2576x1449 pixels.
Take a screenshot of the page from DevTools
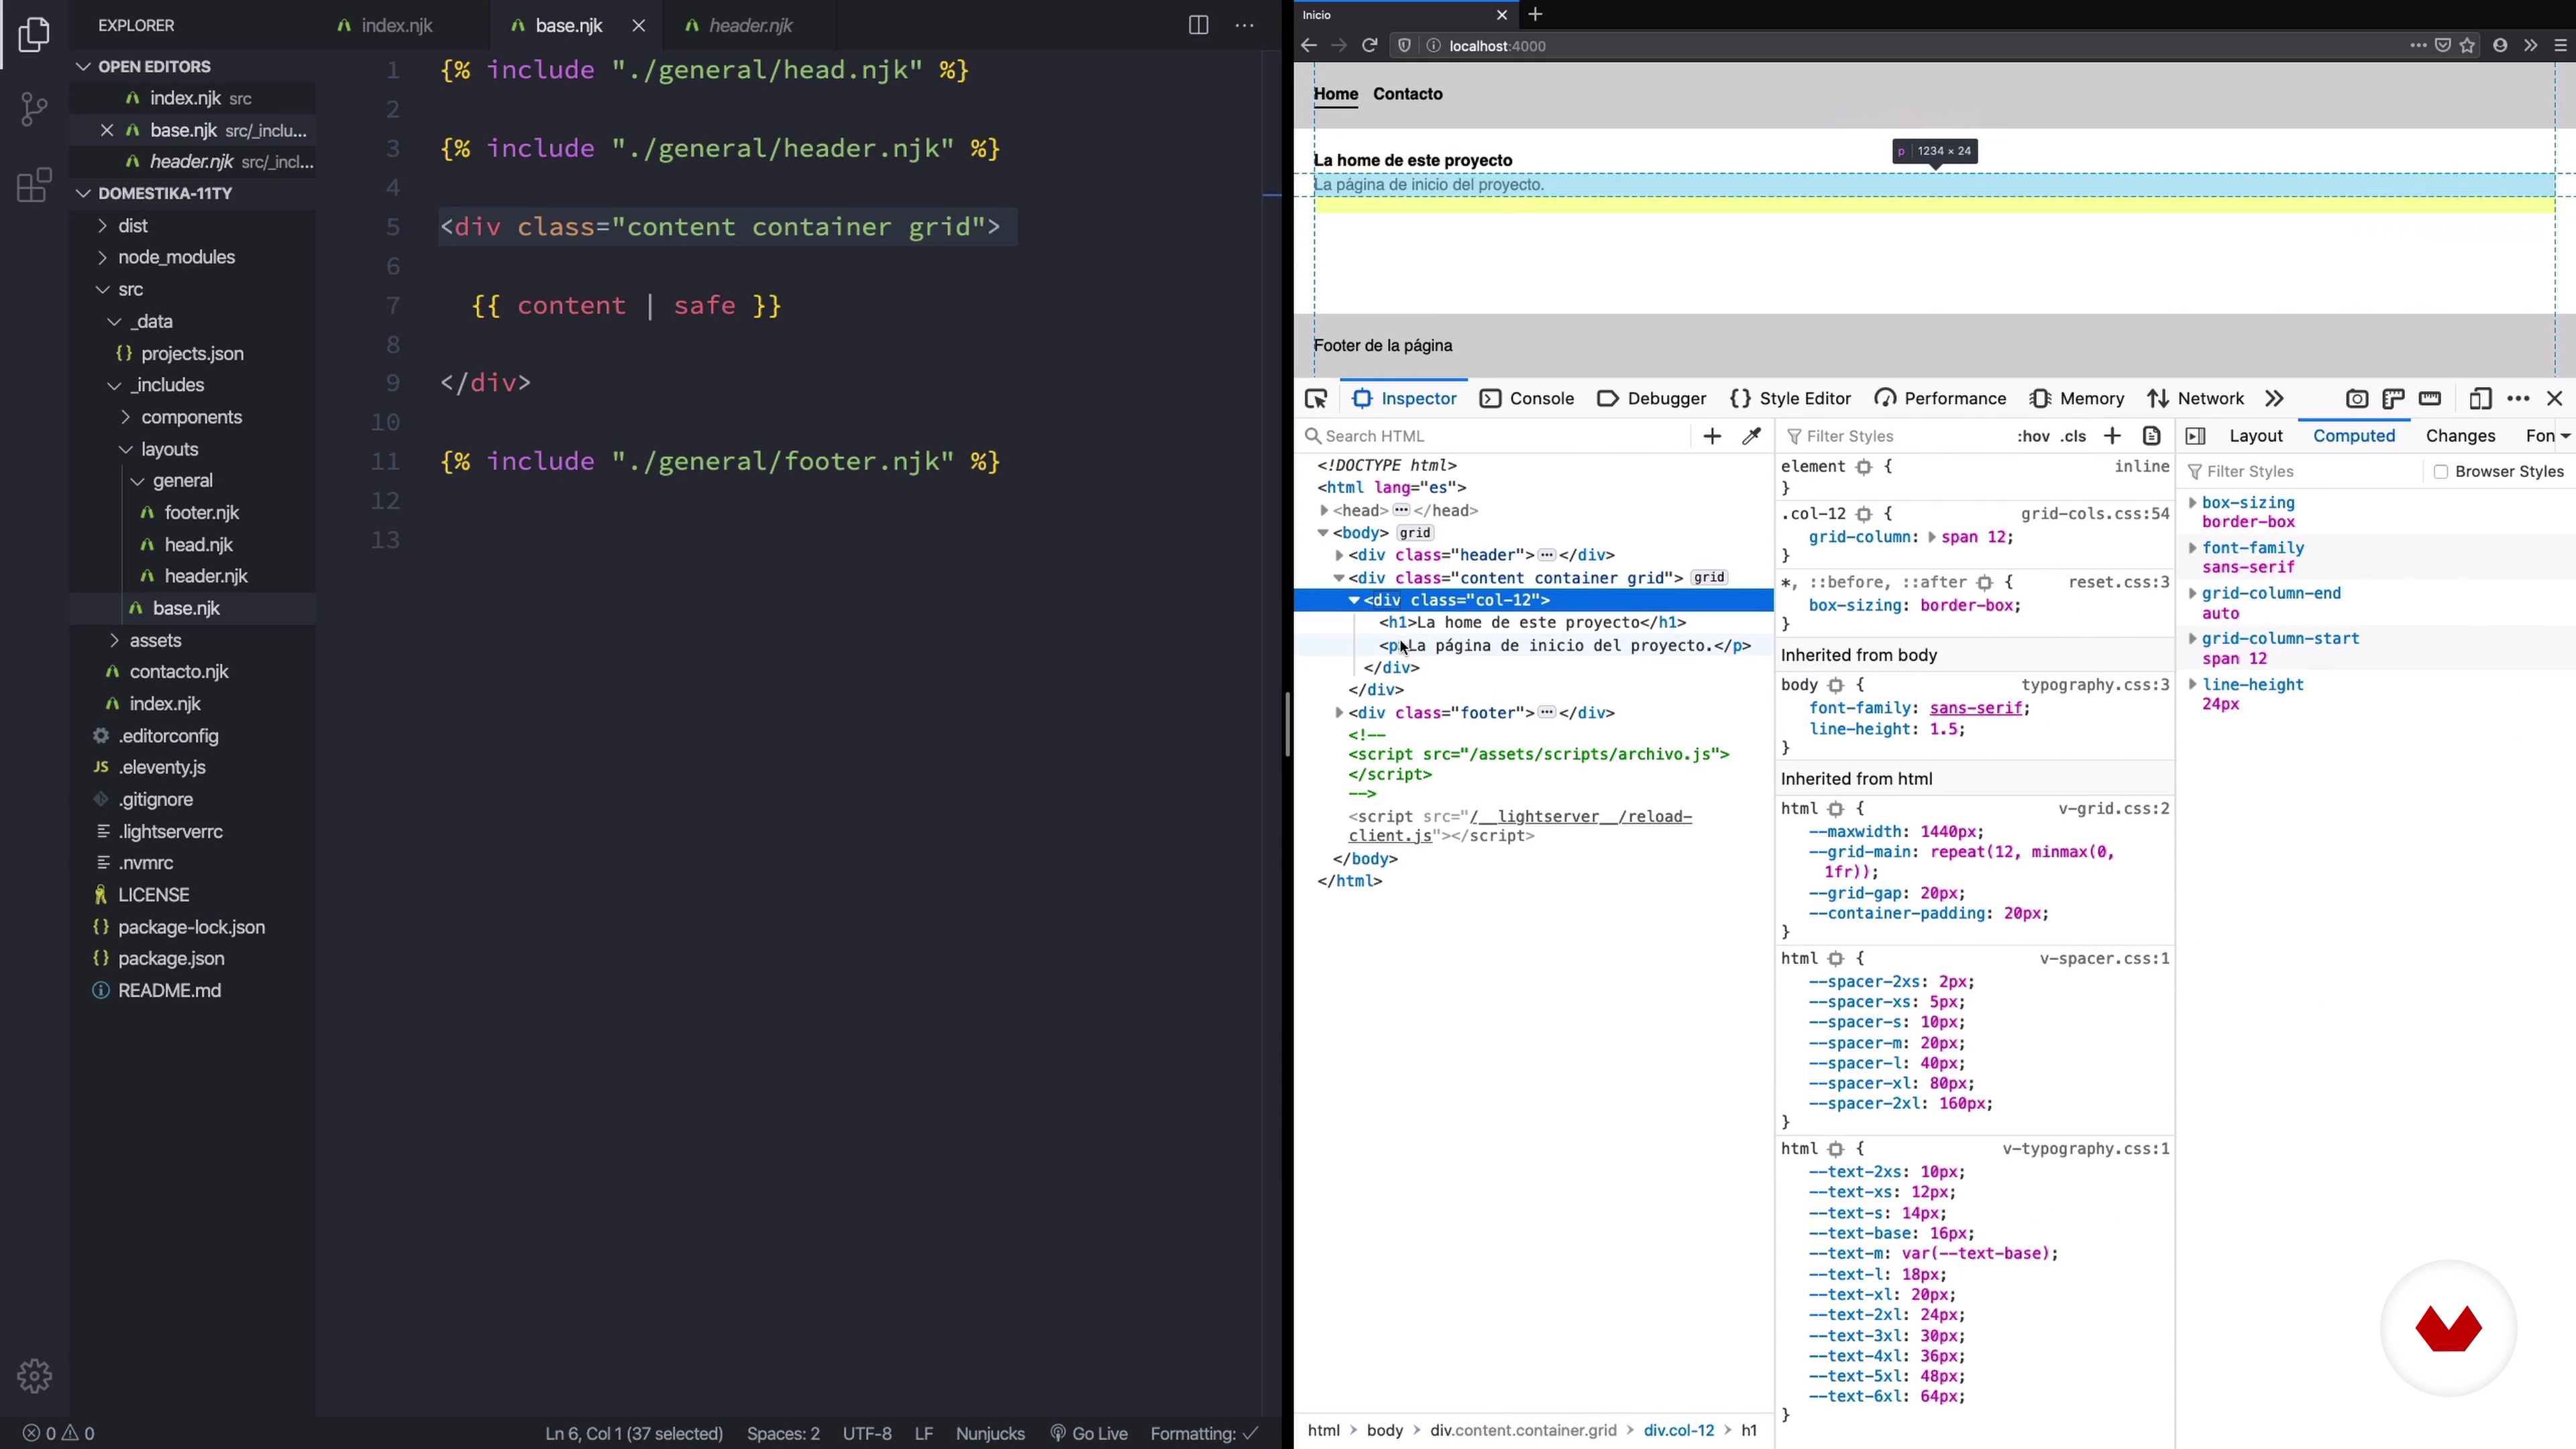click(x=2357, y=399)
